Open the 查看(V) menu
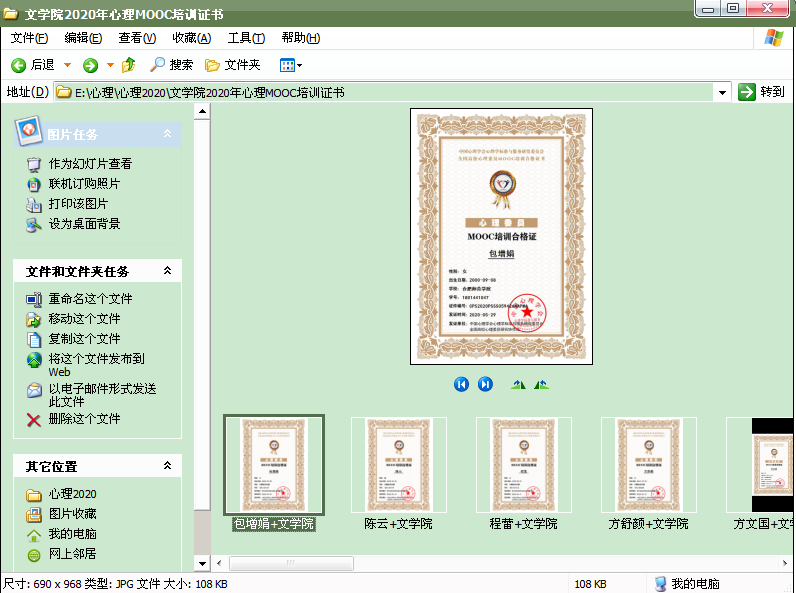This screenshot has height=593, width=796. coord(137,38)
